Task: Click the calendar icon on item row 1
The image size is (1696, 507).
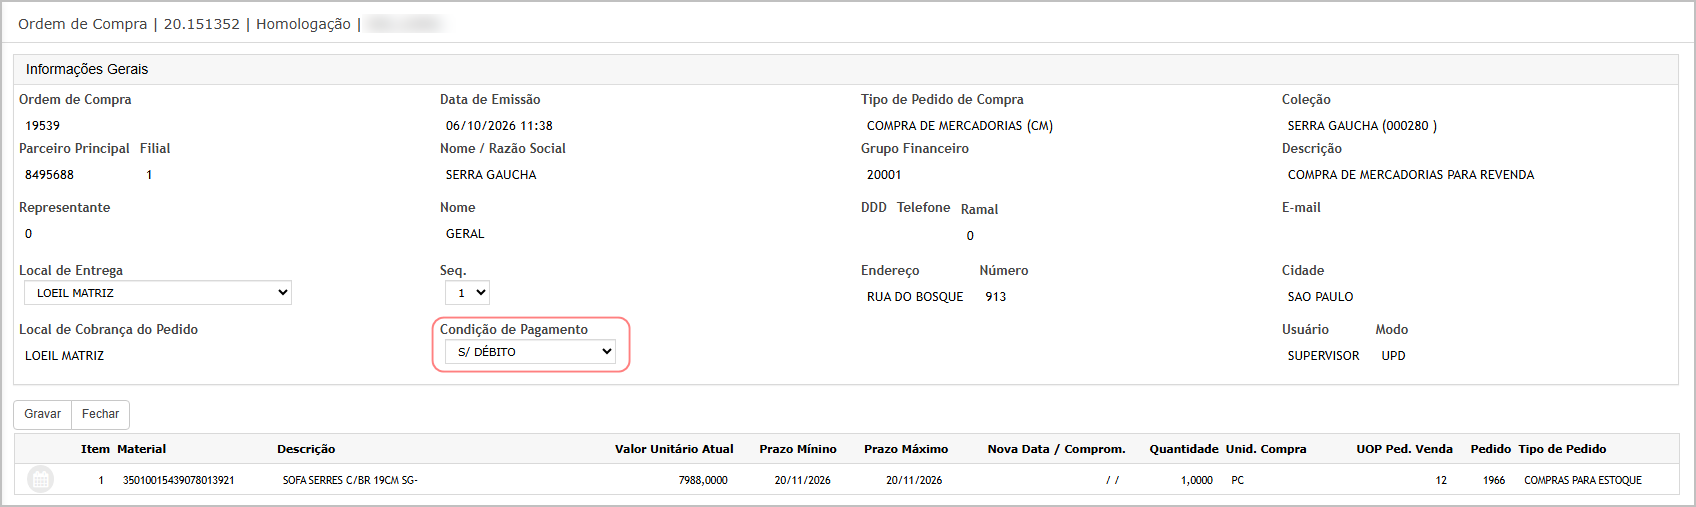Action: tap(40, 480)
